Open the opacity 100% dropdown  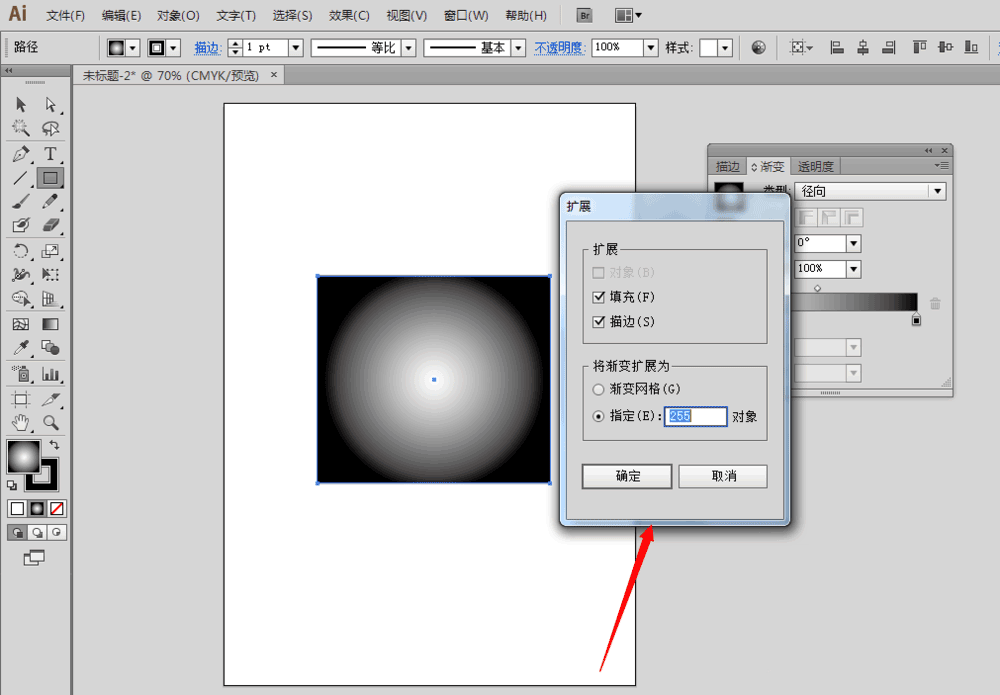coord(651,48)
